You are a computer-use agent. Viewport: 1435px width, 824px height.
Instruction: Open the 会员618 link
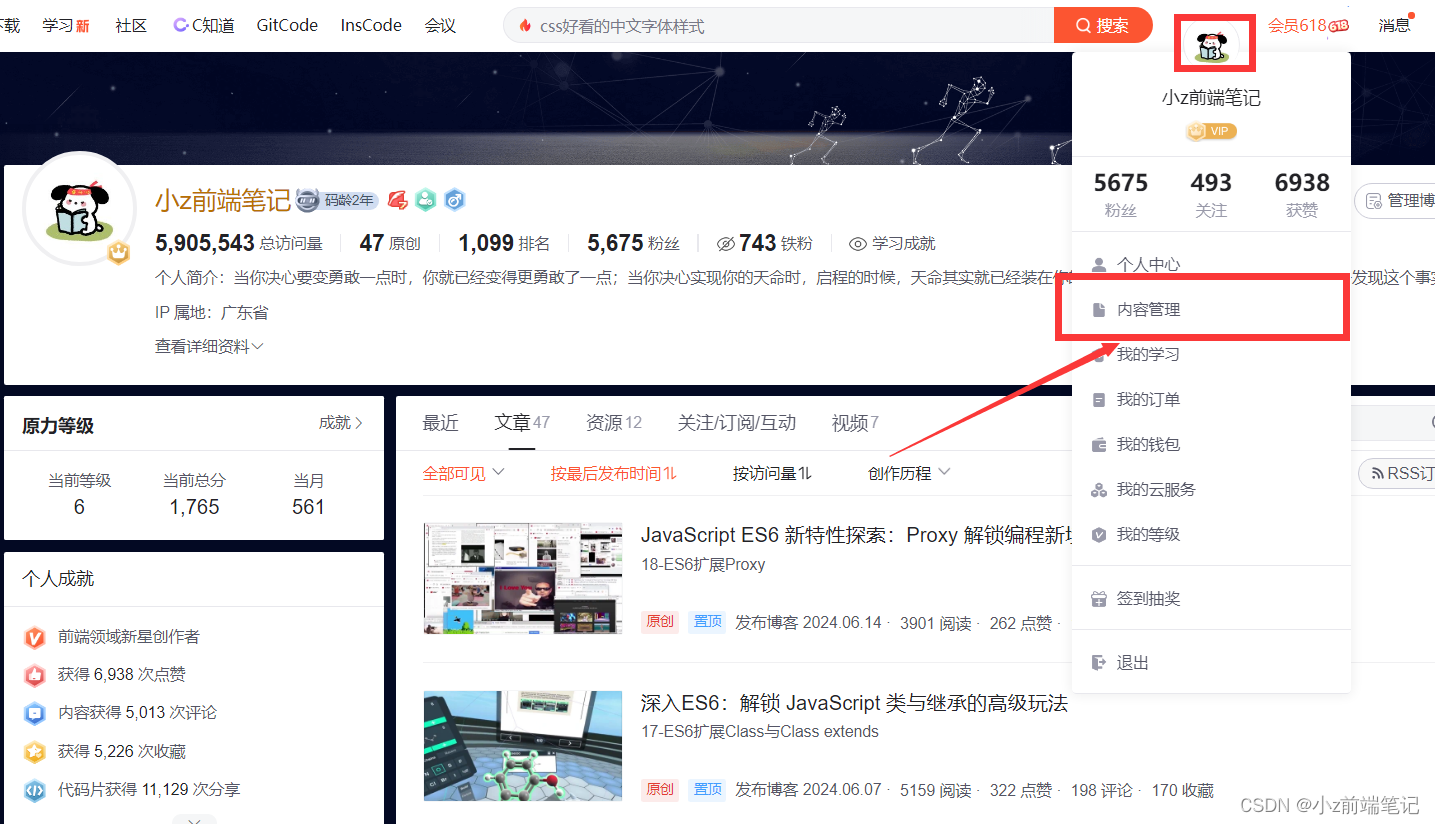(1308, 26)
